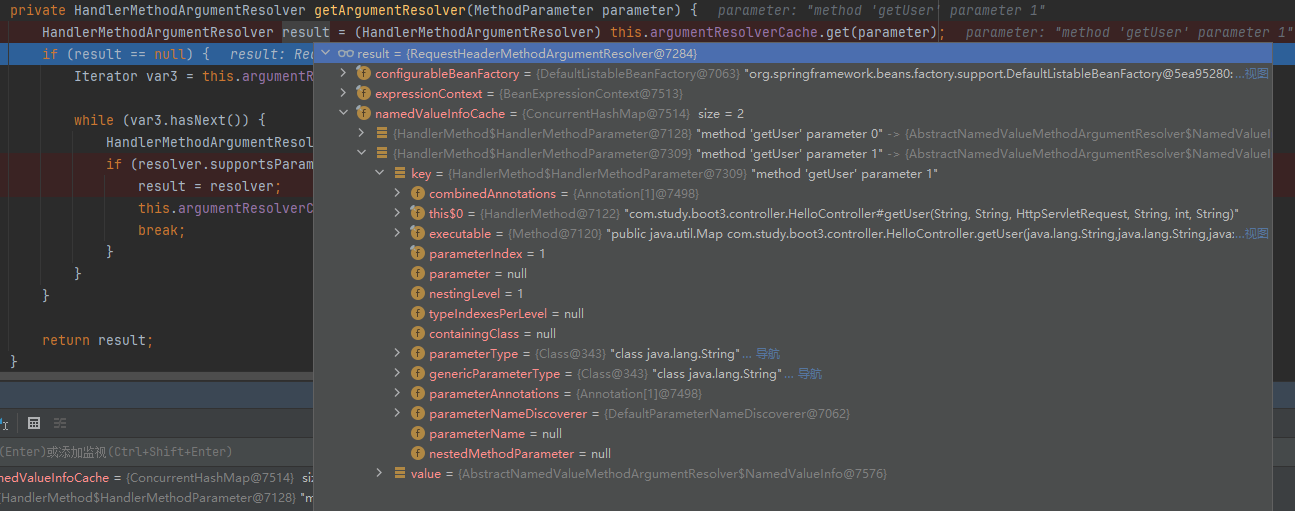Click HandlerMethodParameter@7128 row in bottom pane
Viewport: 1295px width, 511px height.
pyautogui.click(x=156, y=497)
